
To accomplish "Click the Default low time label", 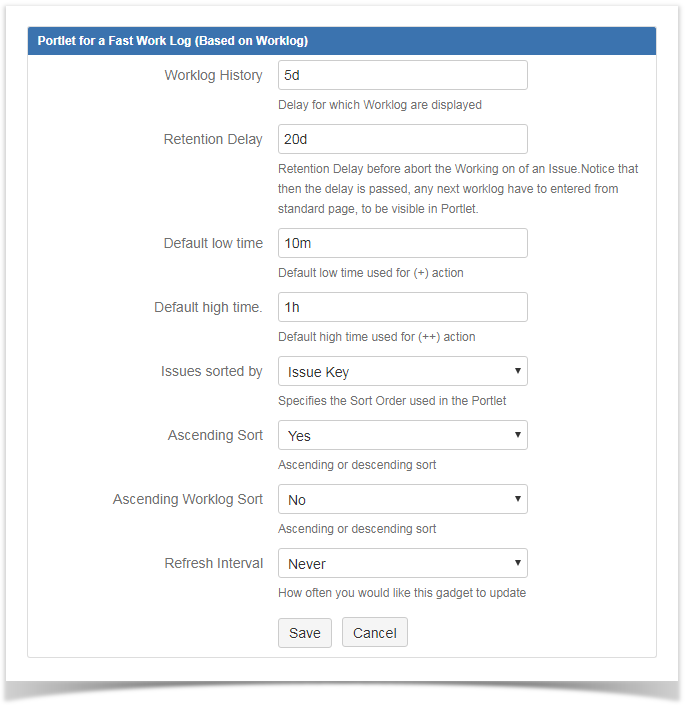I will click(213, 243).
